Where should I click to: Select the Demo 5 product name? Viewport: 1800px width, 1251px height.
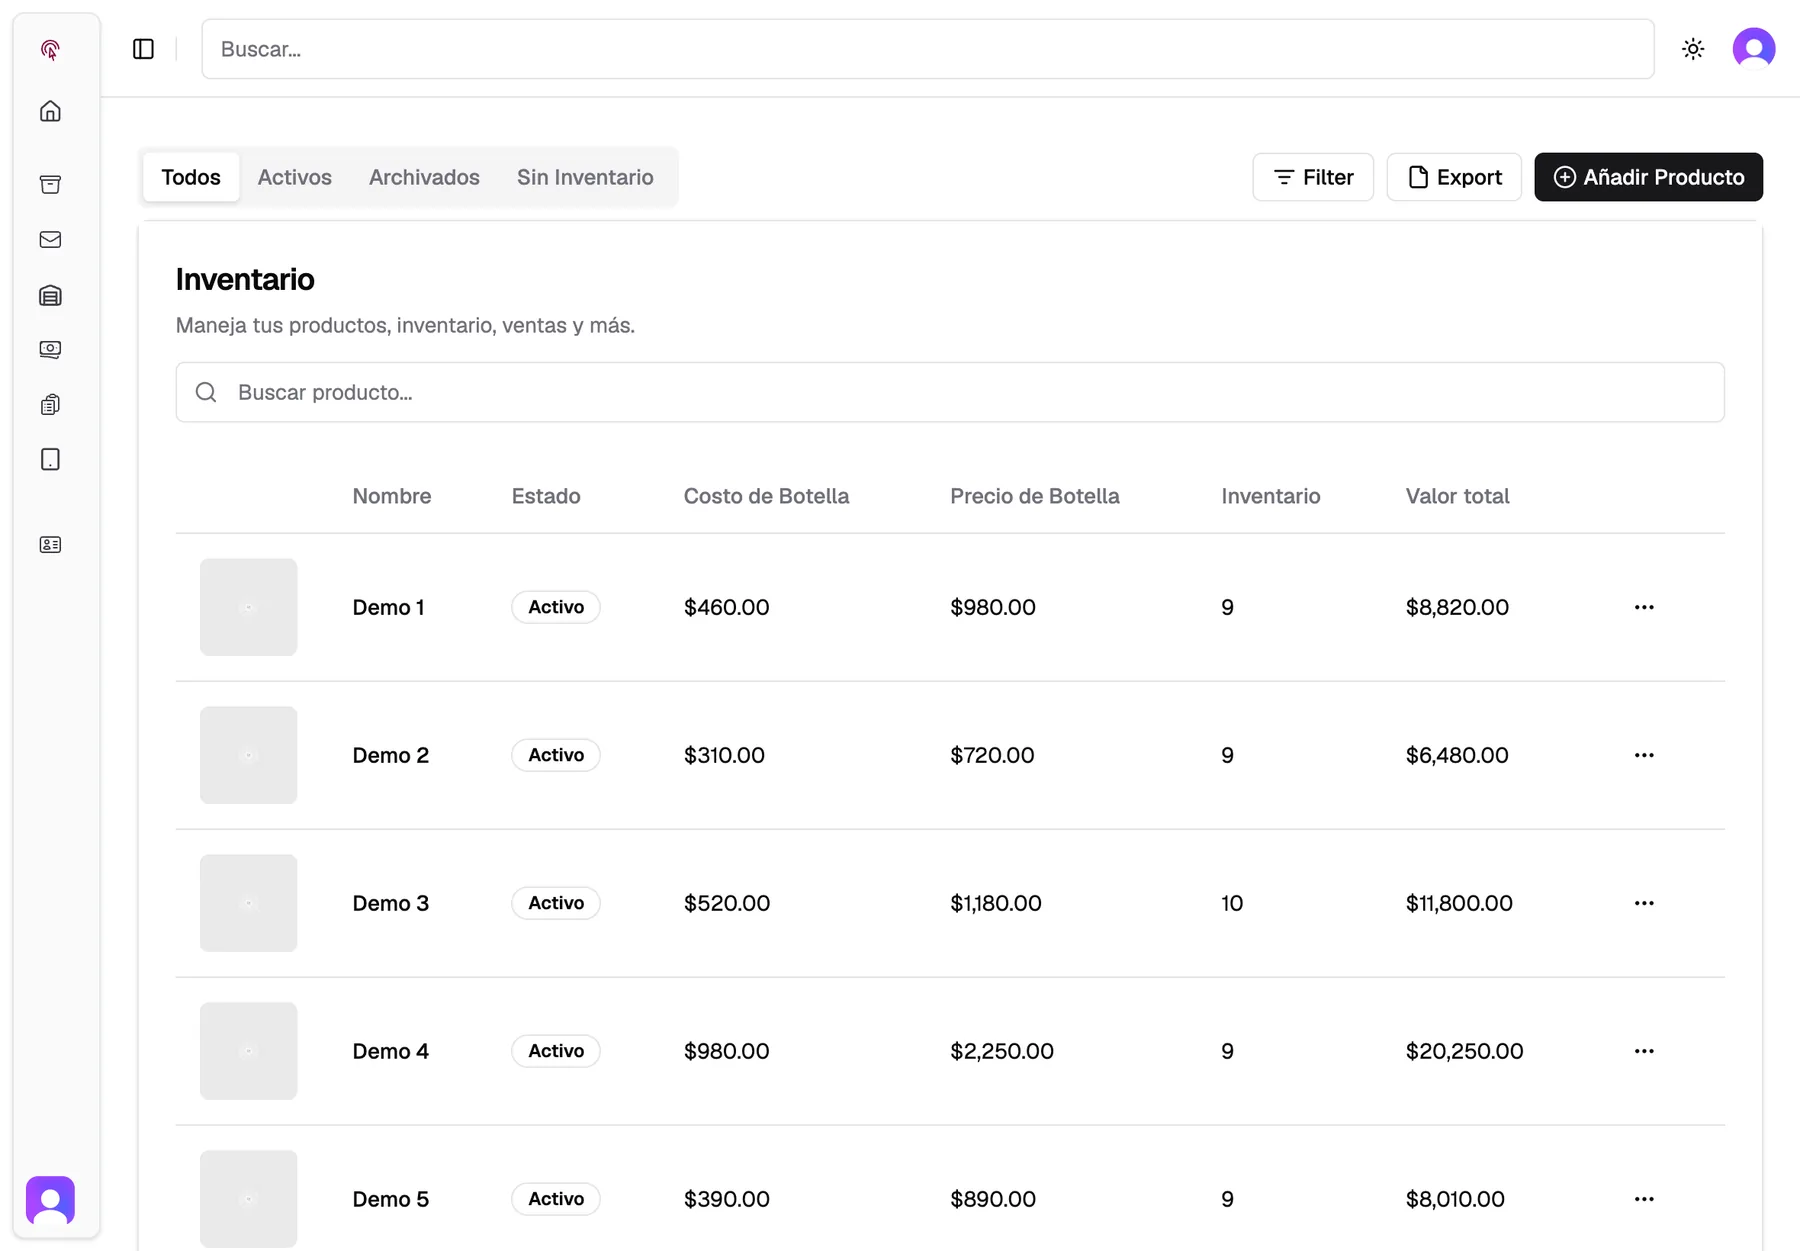(x=391, y=1199)
